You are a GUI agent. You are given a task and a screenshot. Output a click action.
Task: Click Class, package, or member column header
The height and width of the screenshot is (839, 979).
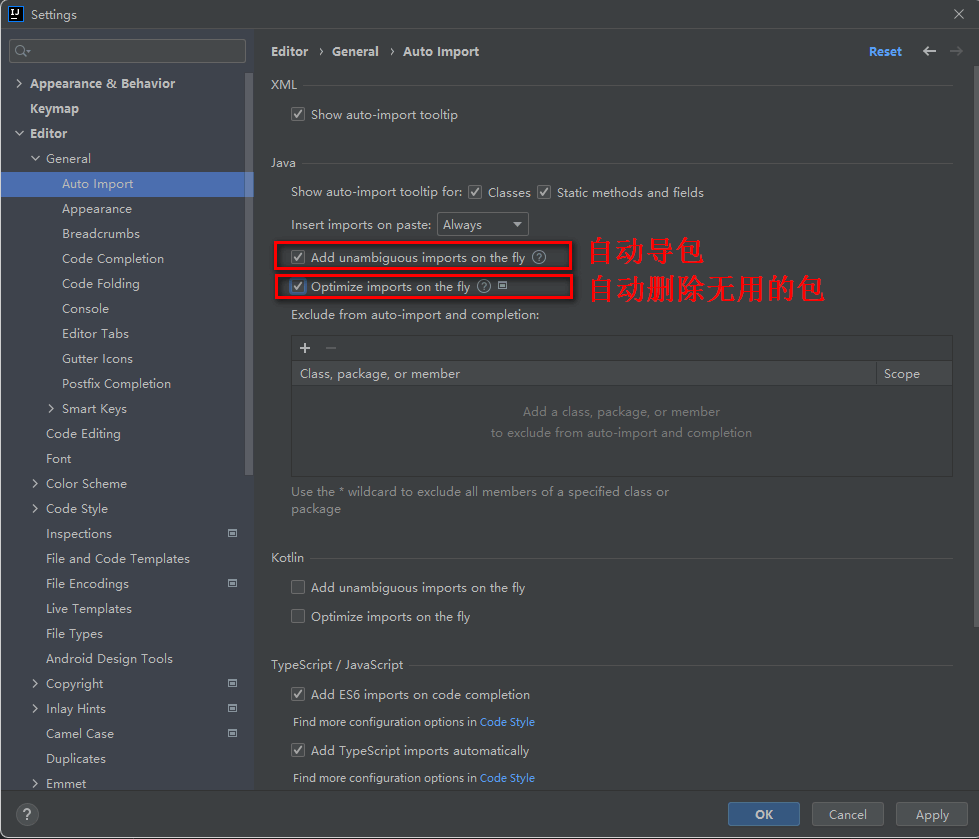coord(584,373)
